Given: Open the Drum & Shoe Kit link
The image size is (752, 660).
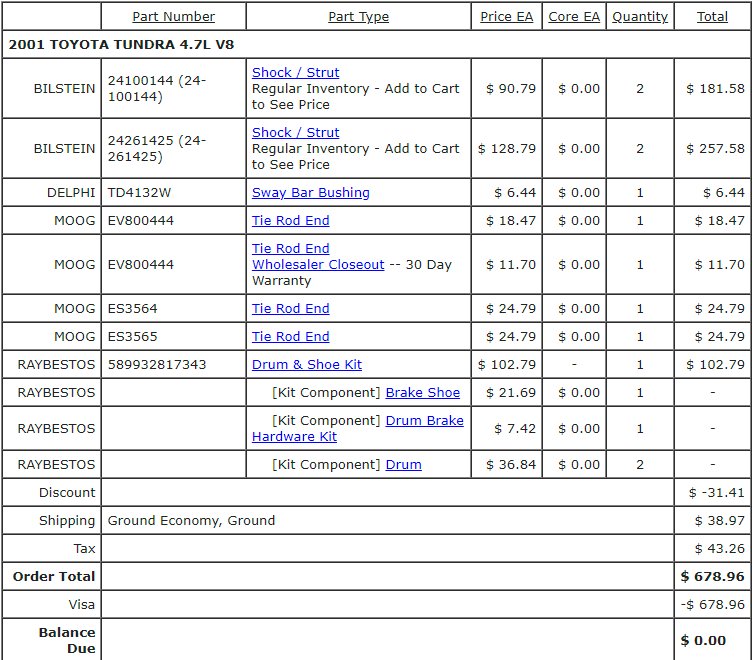Looking at the screenshot, I should tap(307, 365).
